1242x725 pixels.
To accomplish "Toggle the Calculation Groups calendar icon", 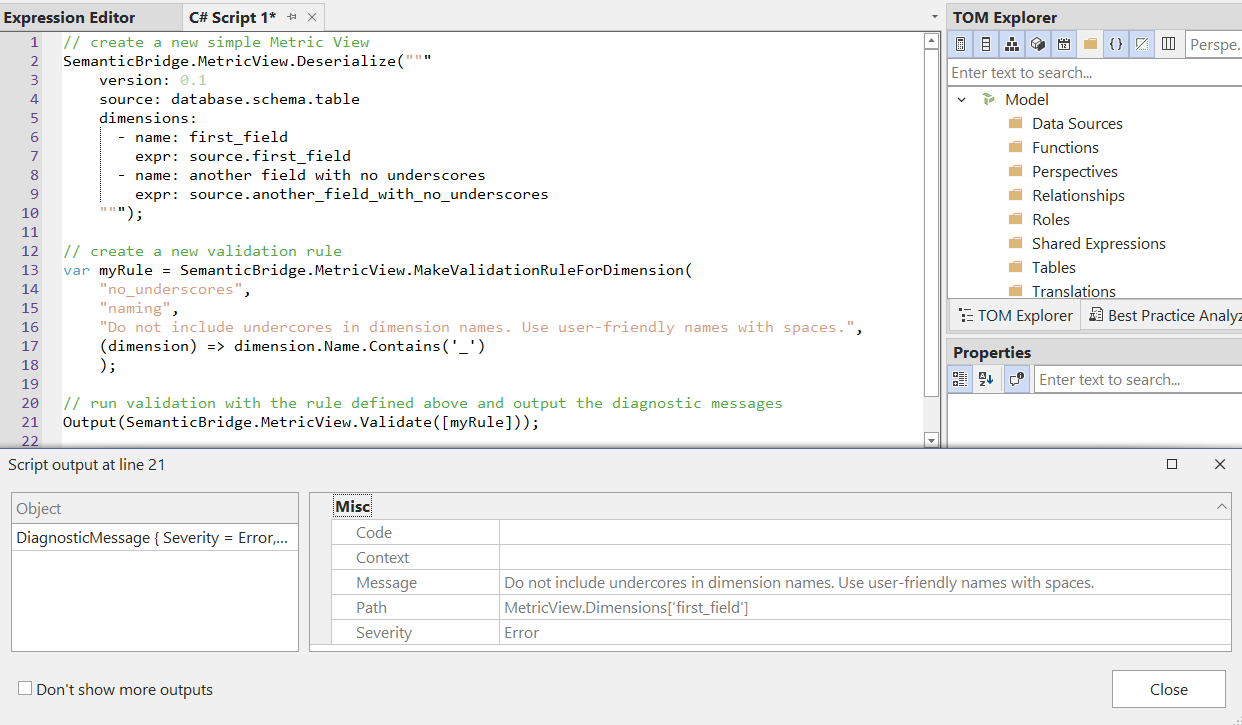I will [1064, 44].
